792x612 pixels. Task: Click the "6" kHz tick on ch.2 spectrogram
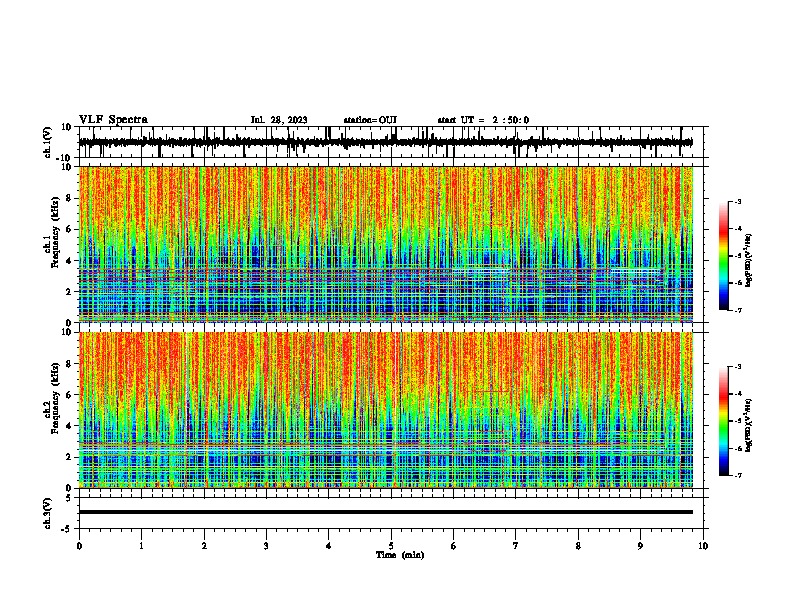coord(69,395)
